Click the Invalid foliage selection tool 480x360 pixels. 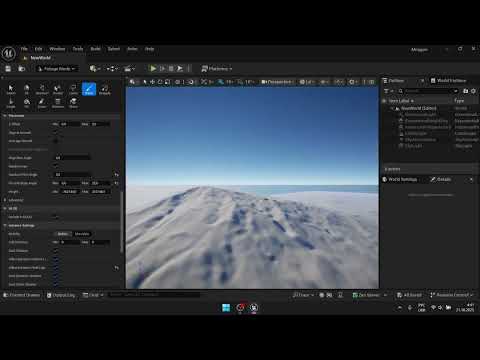(58, 89)
